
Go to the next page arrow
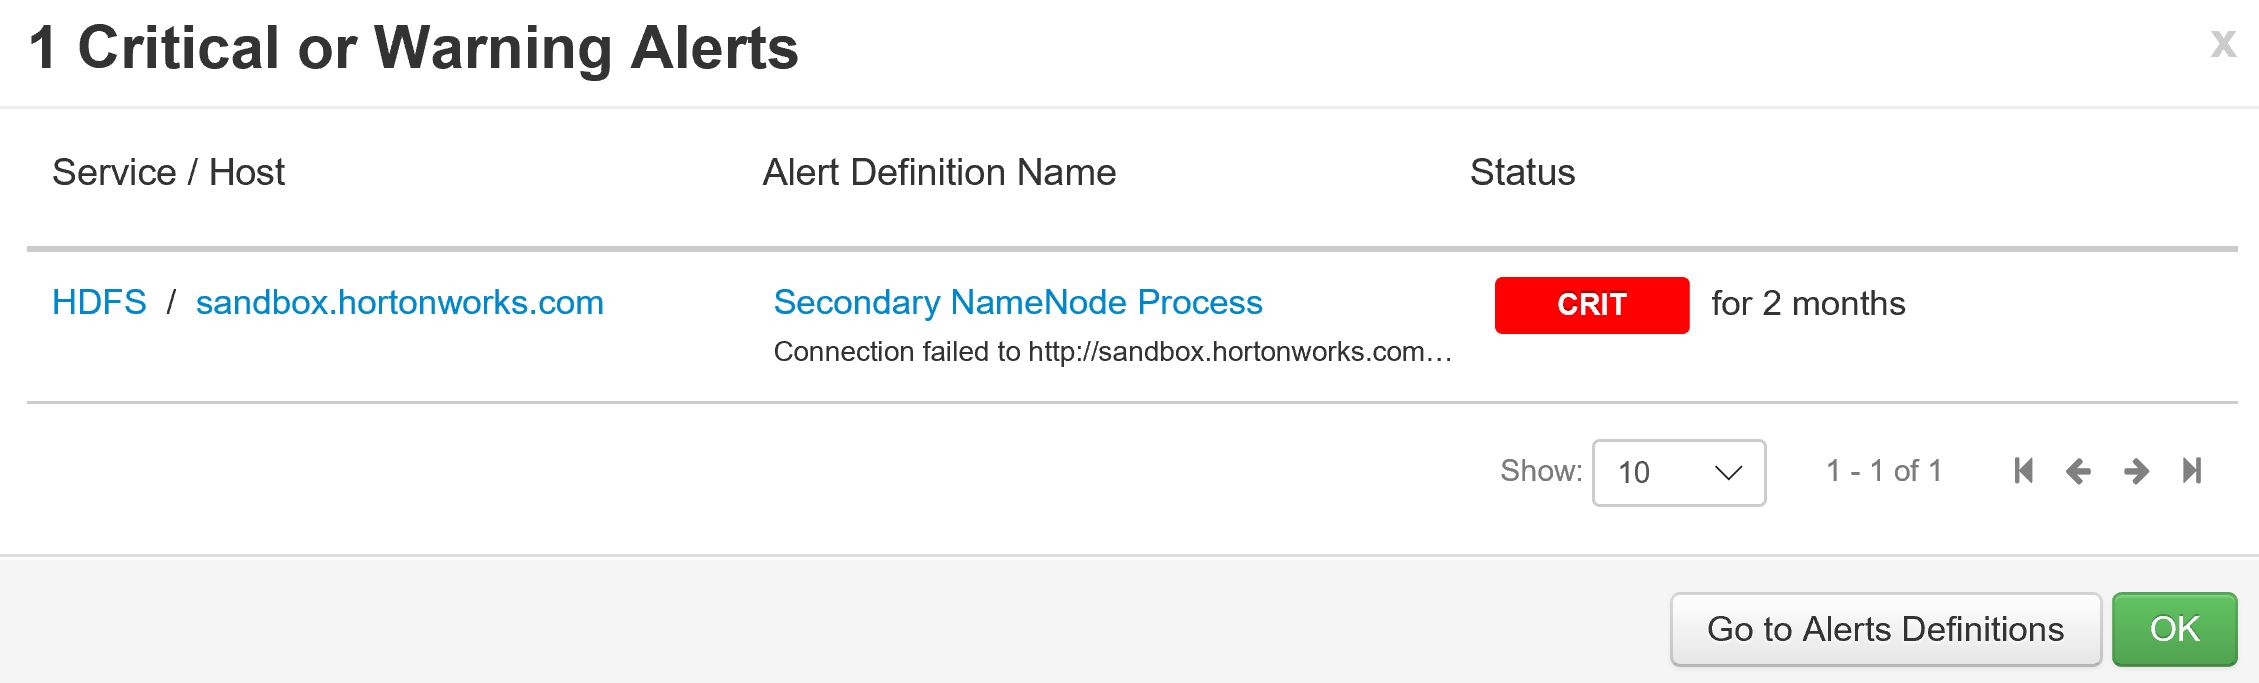pyautogui.click(x=2136, y=471)
